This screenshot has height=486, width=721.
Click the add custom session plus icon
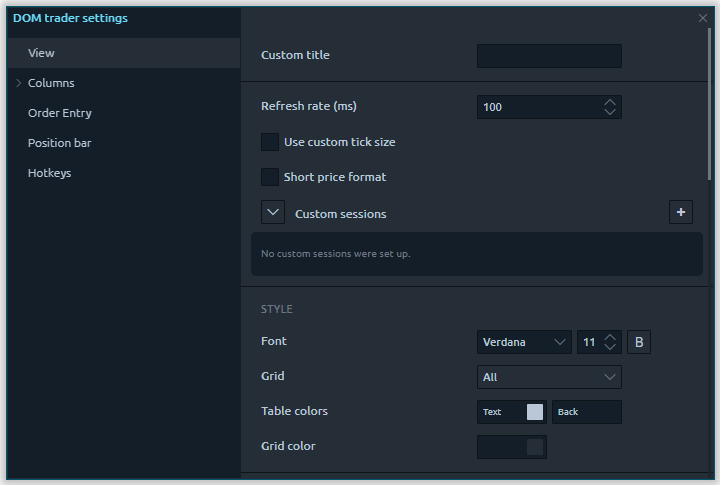tap(680, 212)
